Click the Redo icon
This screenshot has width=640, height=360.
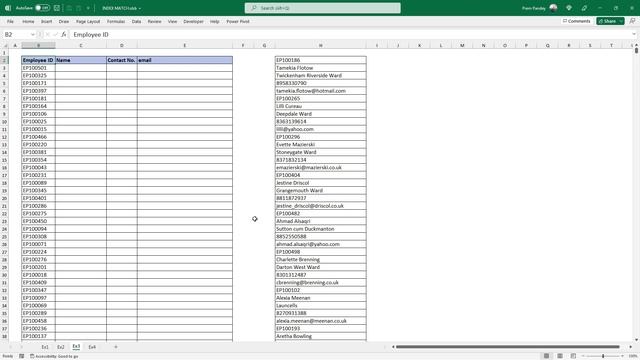79,8
